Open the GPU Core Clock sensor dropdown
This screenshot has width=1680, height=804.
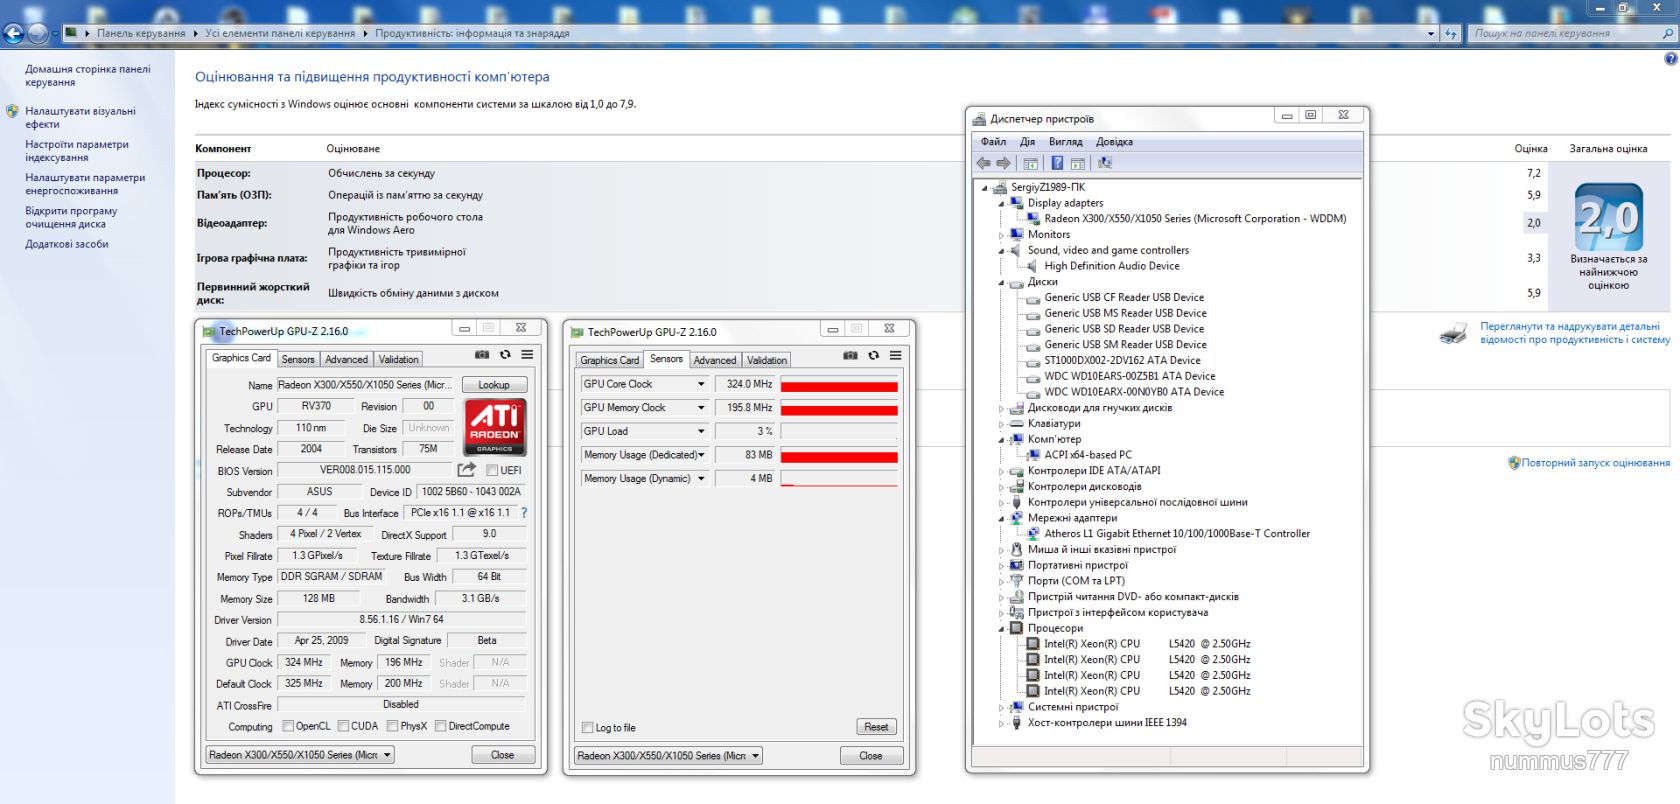(700, 384)
